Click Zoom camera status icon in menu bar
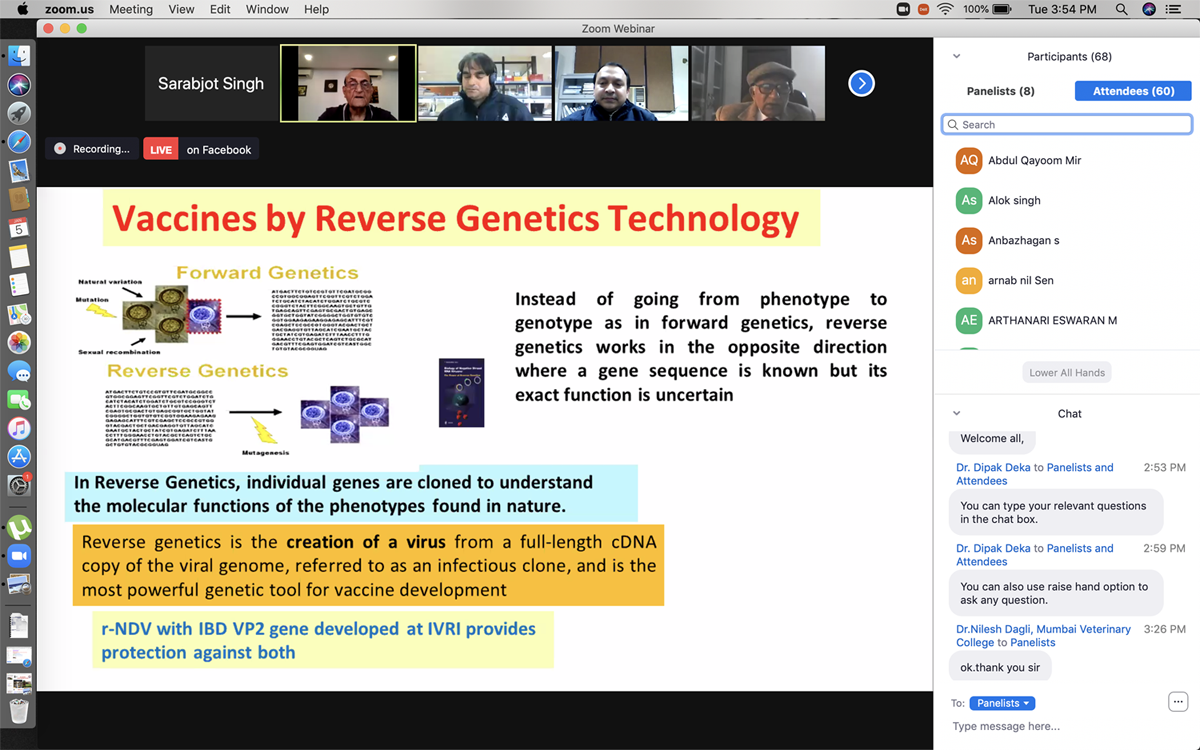This screenshot has height=750, width=1200. coord(903,9)
